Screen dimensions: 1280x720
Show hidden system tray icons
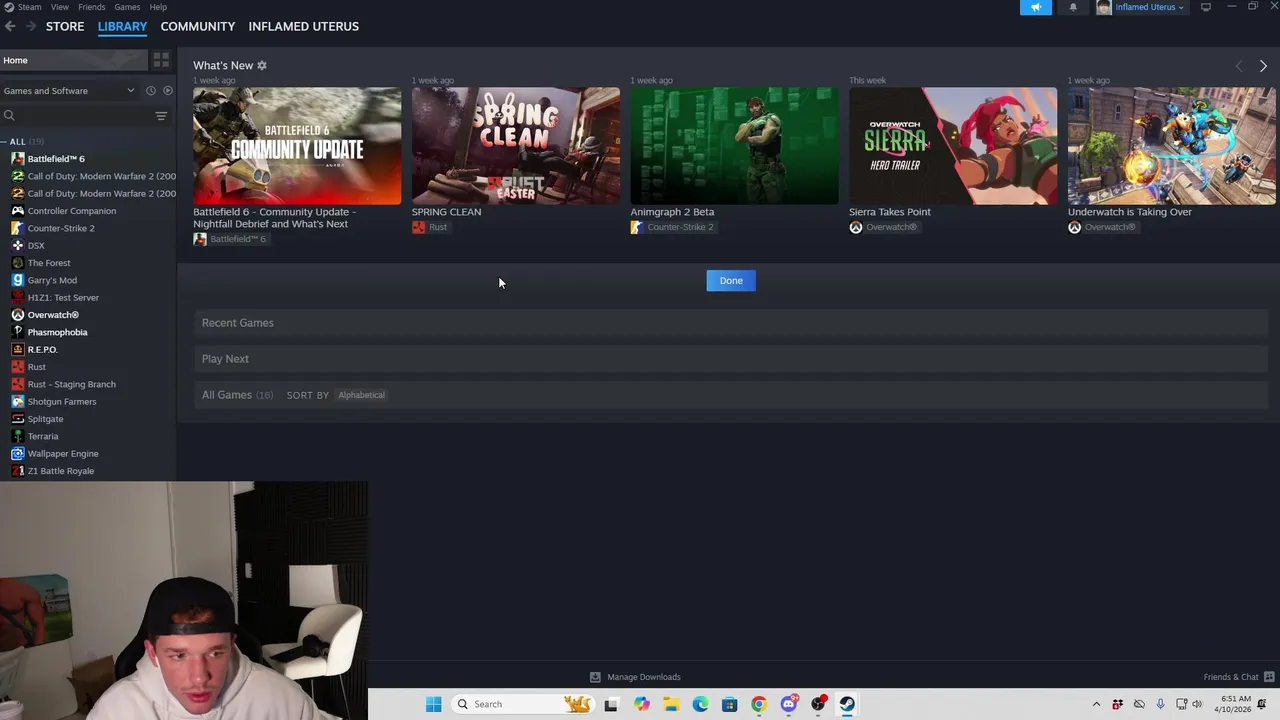coord(1096,704)
